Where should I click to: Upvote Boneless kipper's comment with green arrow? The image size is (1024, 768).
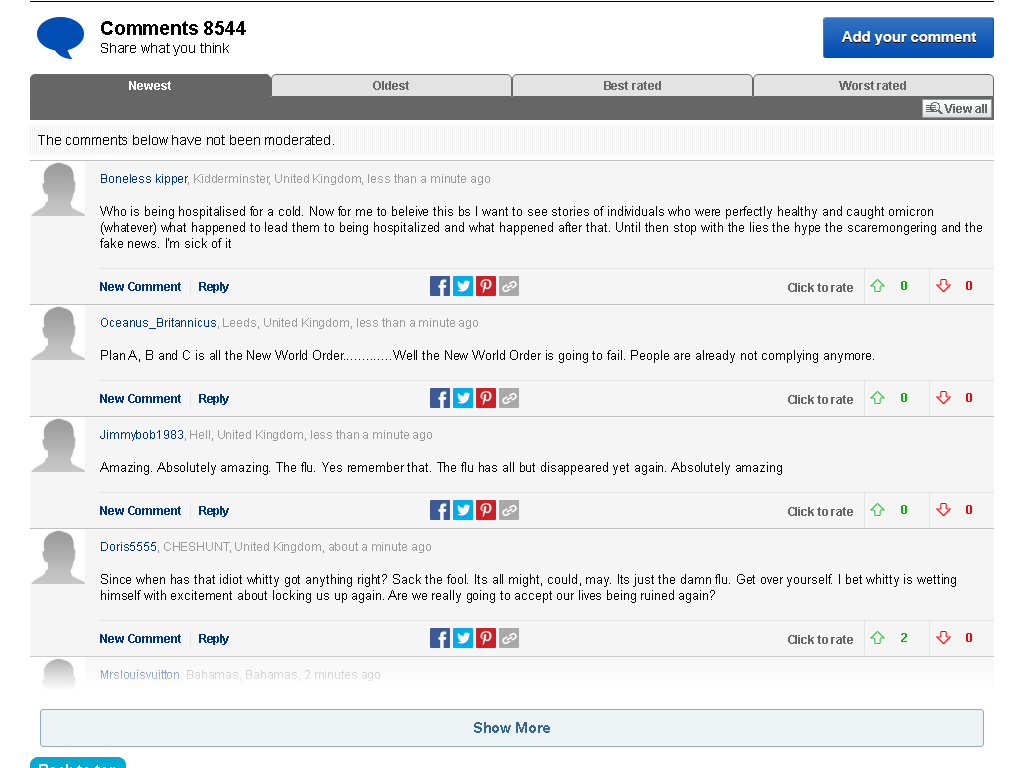click(878, 285)
